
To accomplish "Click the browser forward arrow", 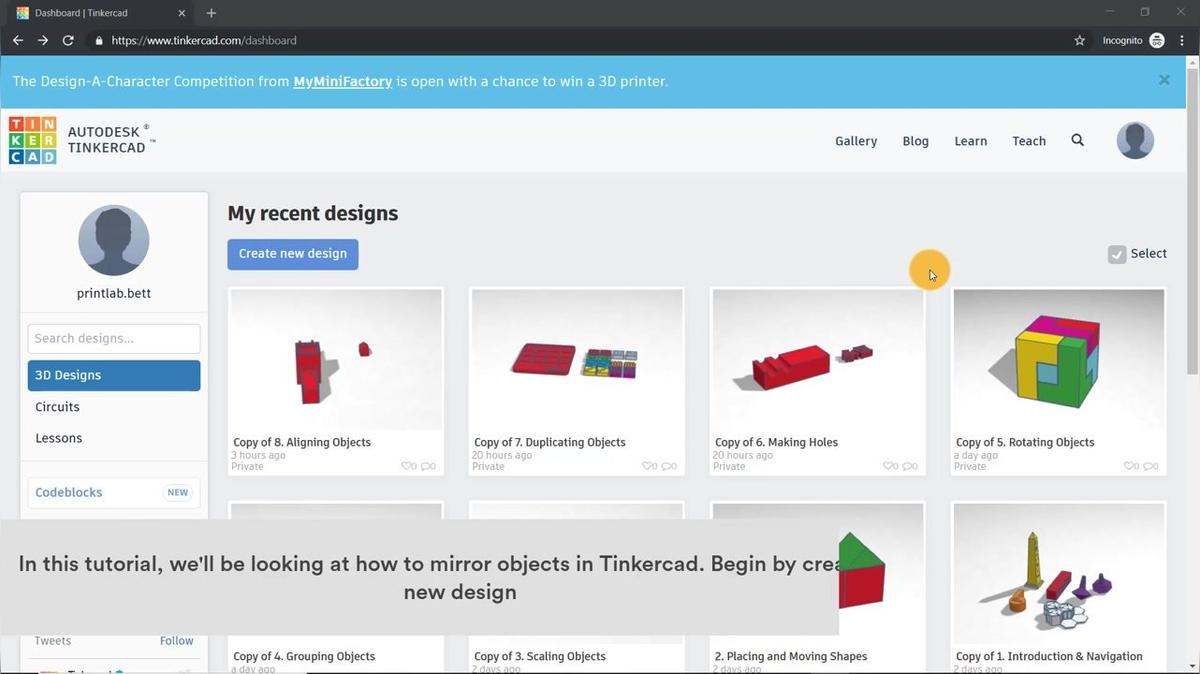I will 43,41.
